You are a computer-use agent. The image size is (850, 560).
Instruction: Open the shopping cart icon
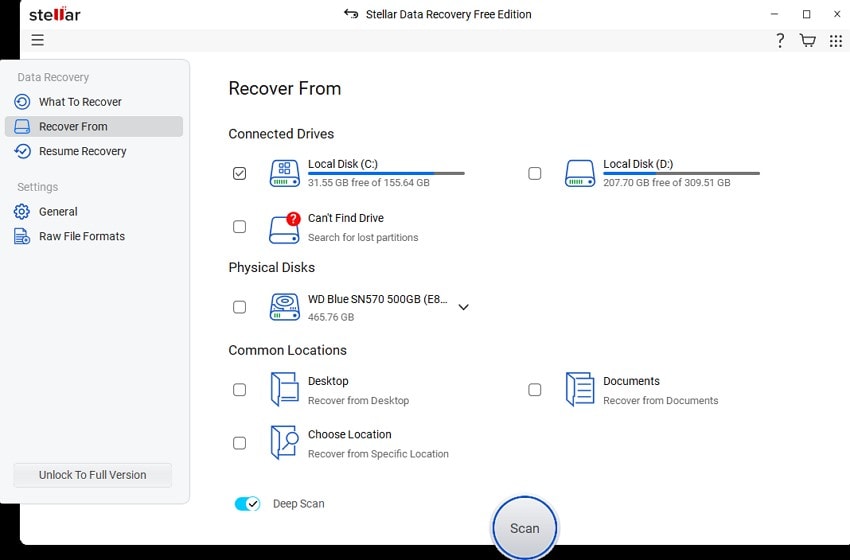[x=807, y=41]
